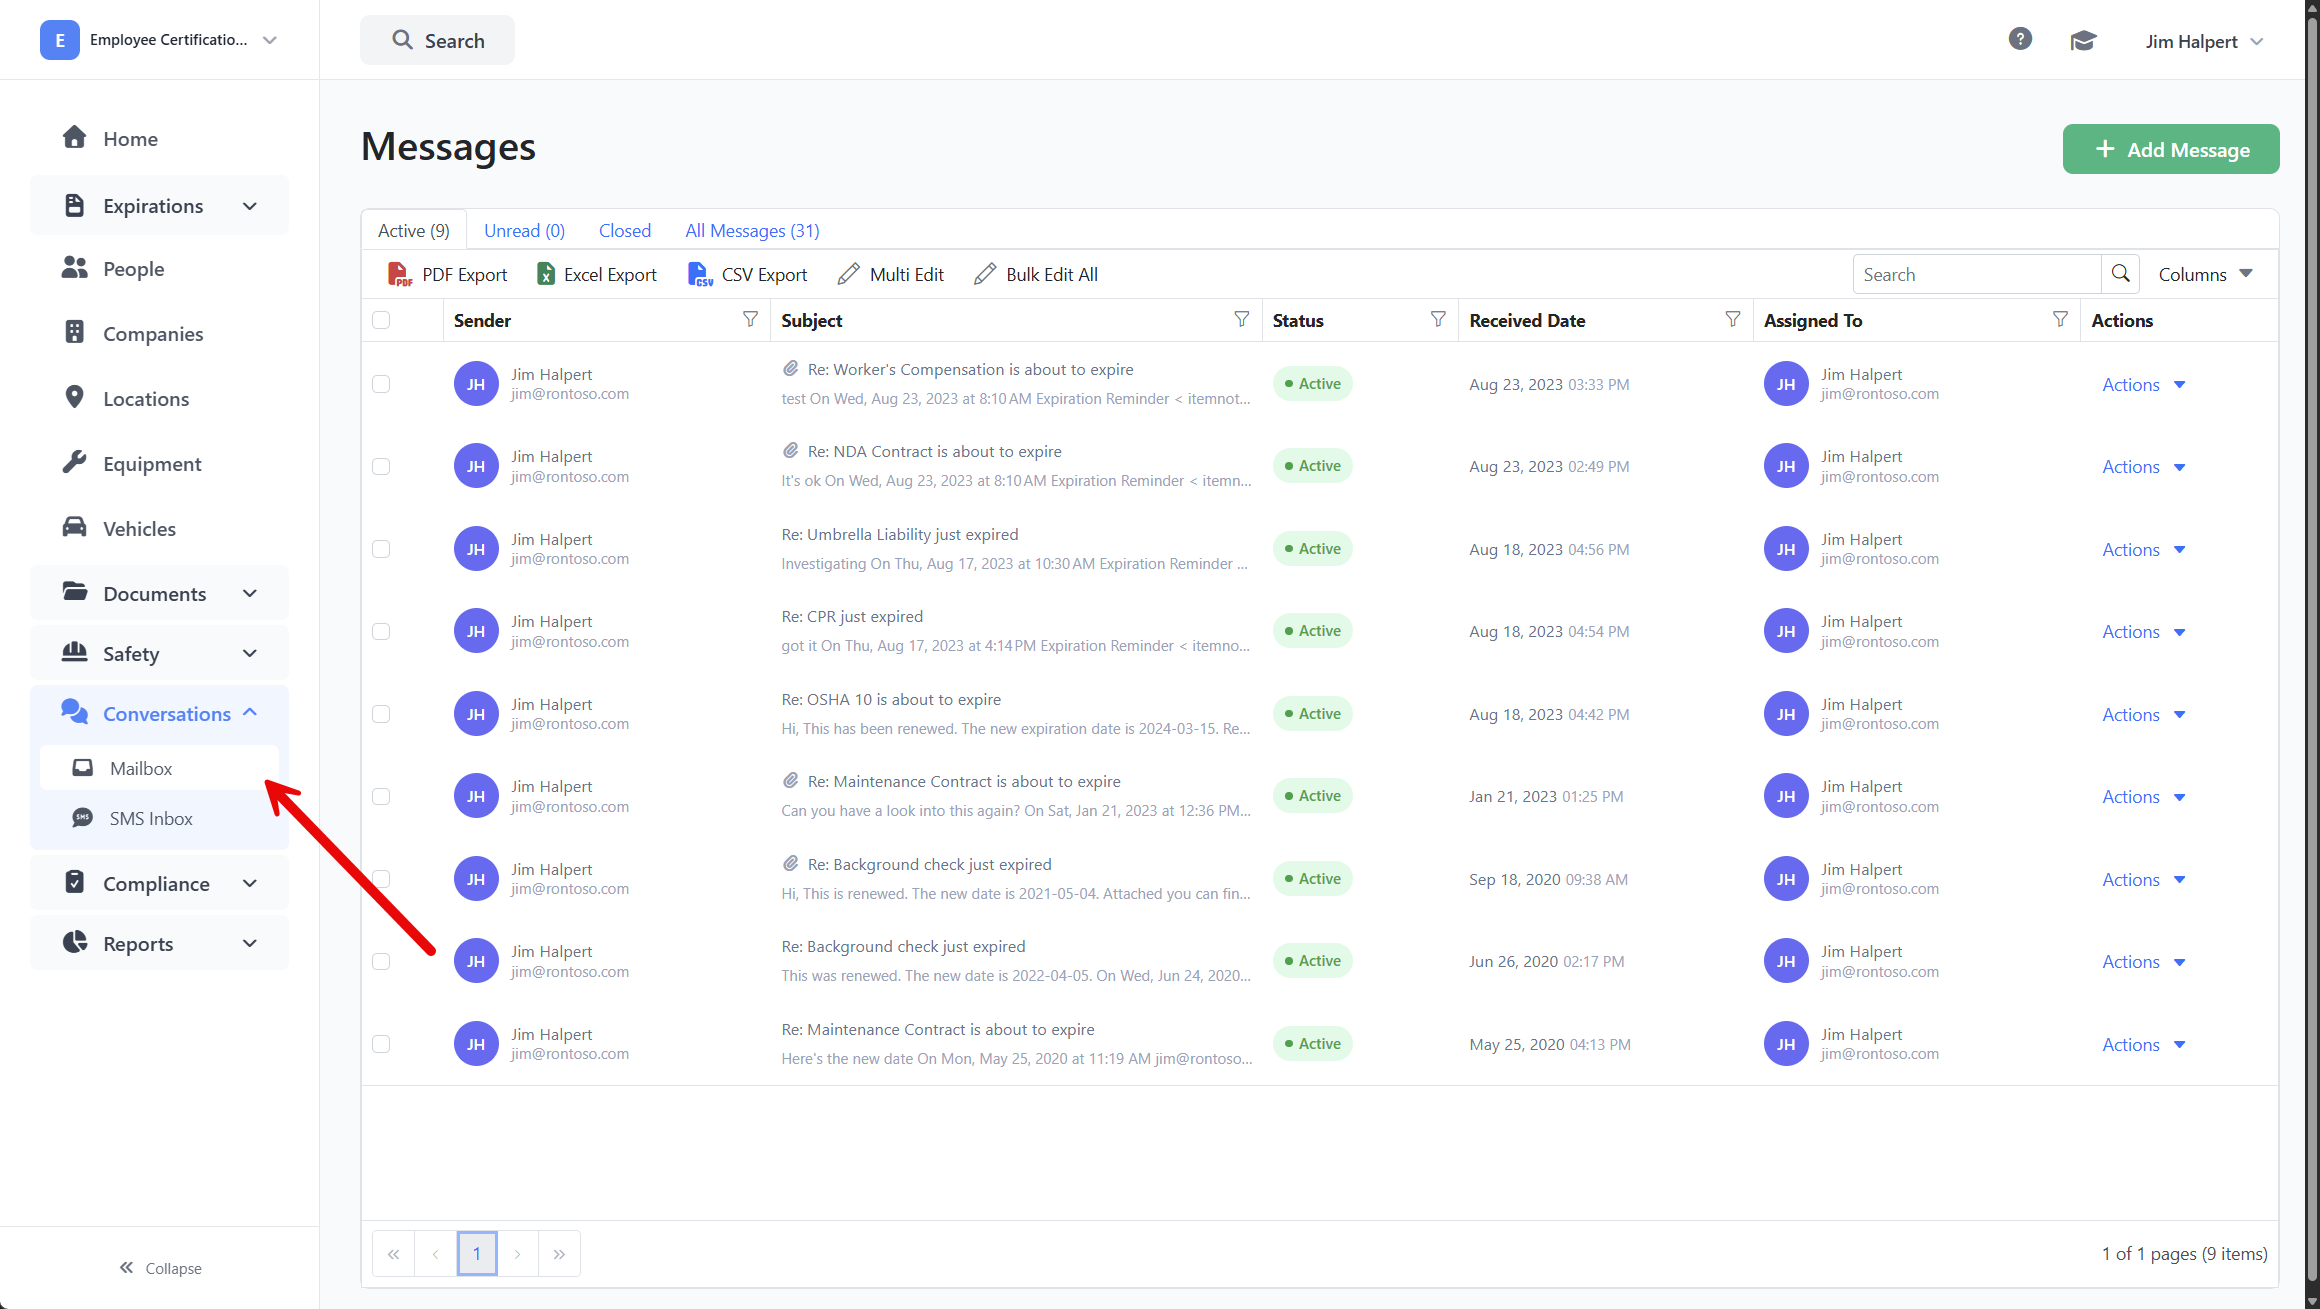The width and height of the screenshot is (2320, 1309).
Task: Open the Status column filter icon
Action: click(1438, 319)
